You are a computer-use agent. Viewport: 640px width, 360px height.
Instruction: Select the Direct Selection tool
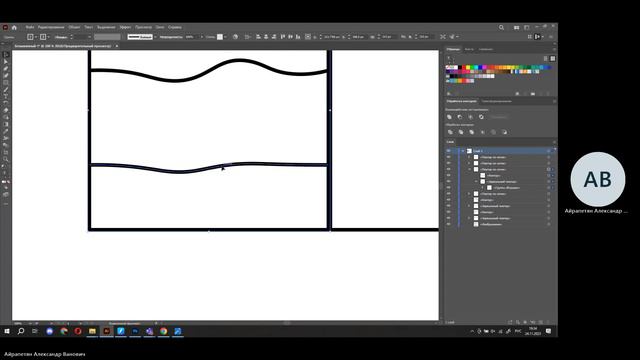tap(6, 62)
